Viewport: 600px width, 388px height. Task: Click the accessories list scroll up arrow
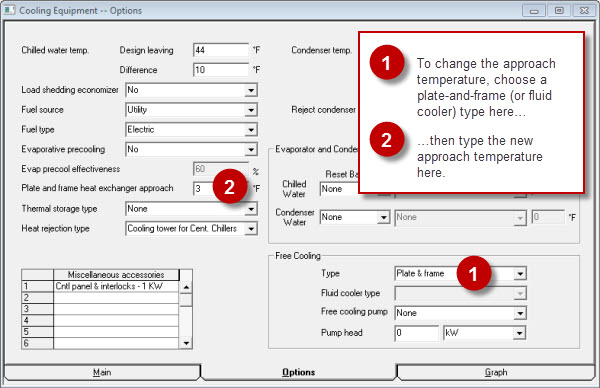(x=186, y=287)
